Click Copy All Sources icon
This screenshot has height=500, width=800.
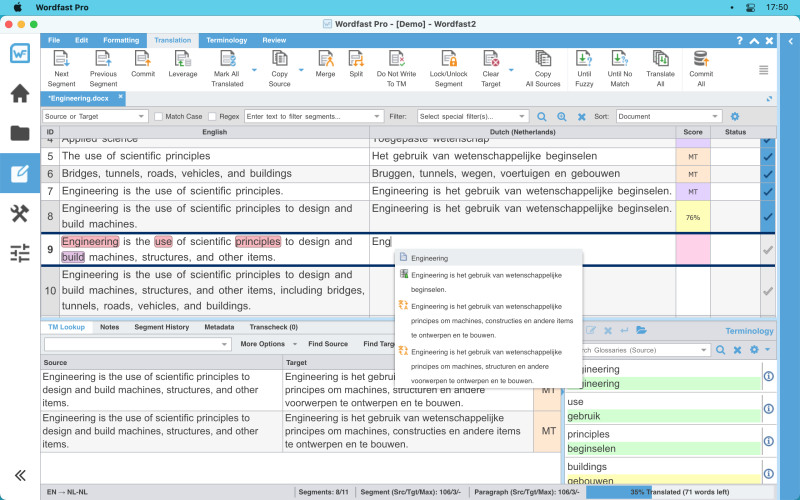click(x=543, y=59)
